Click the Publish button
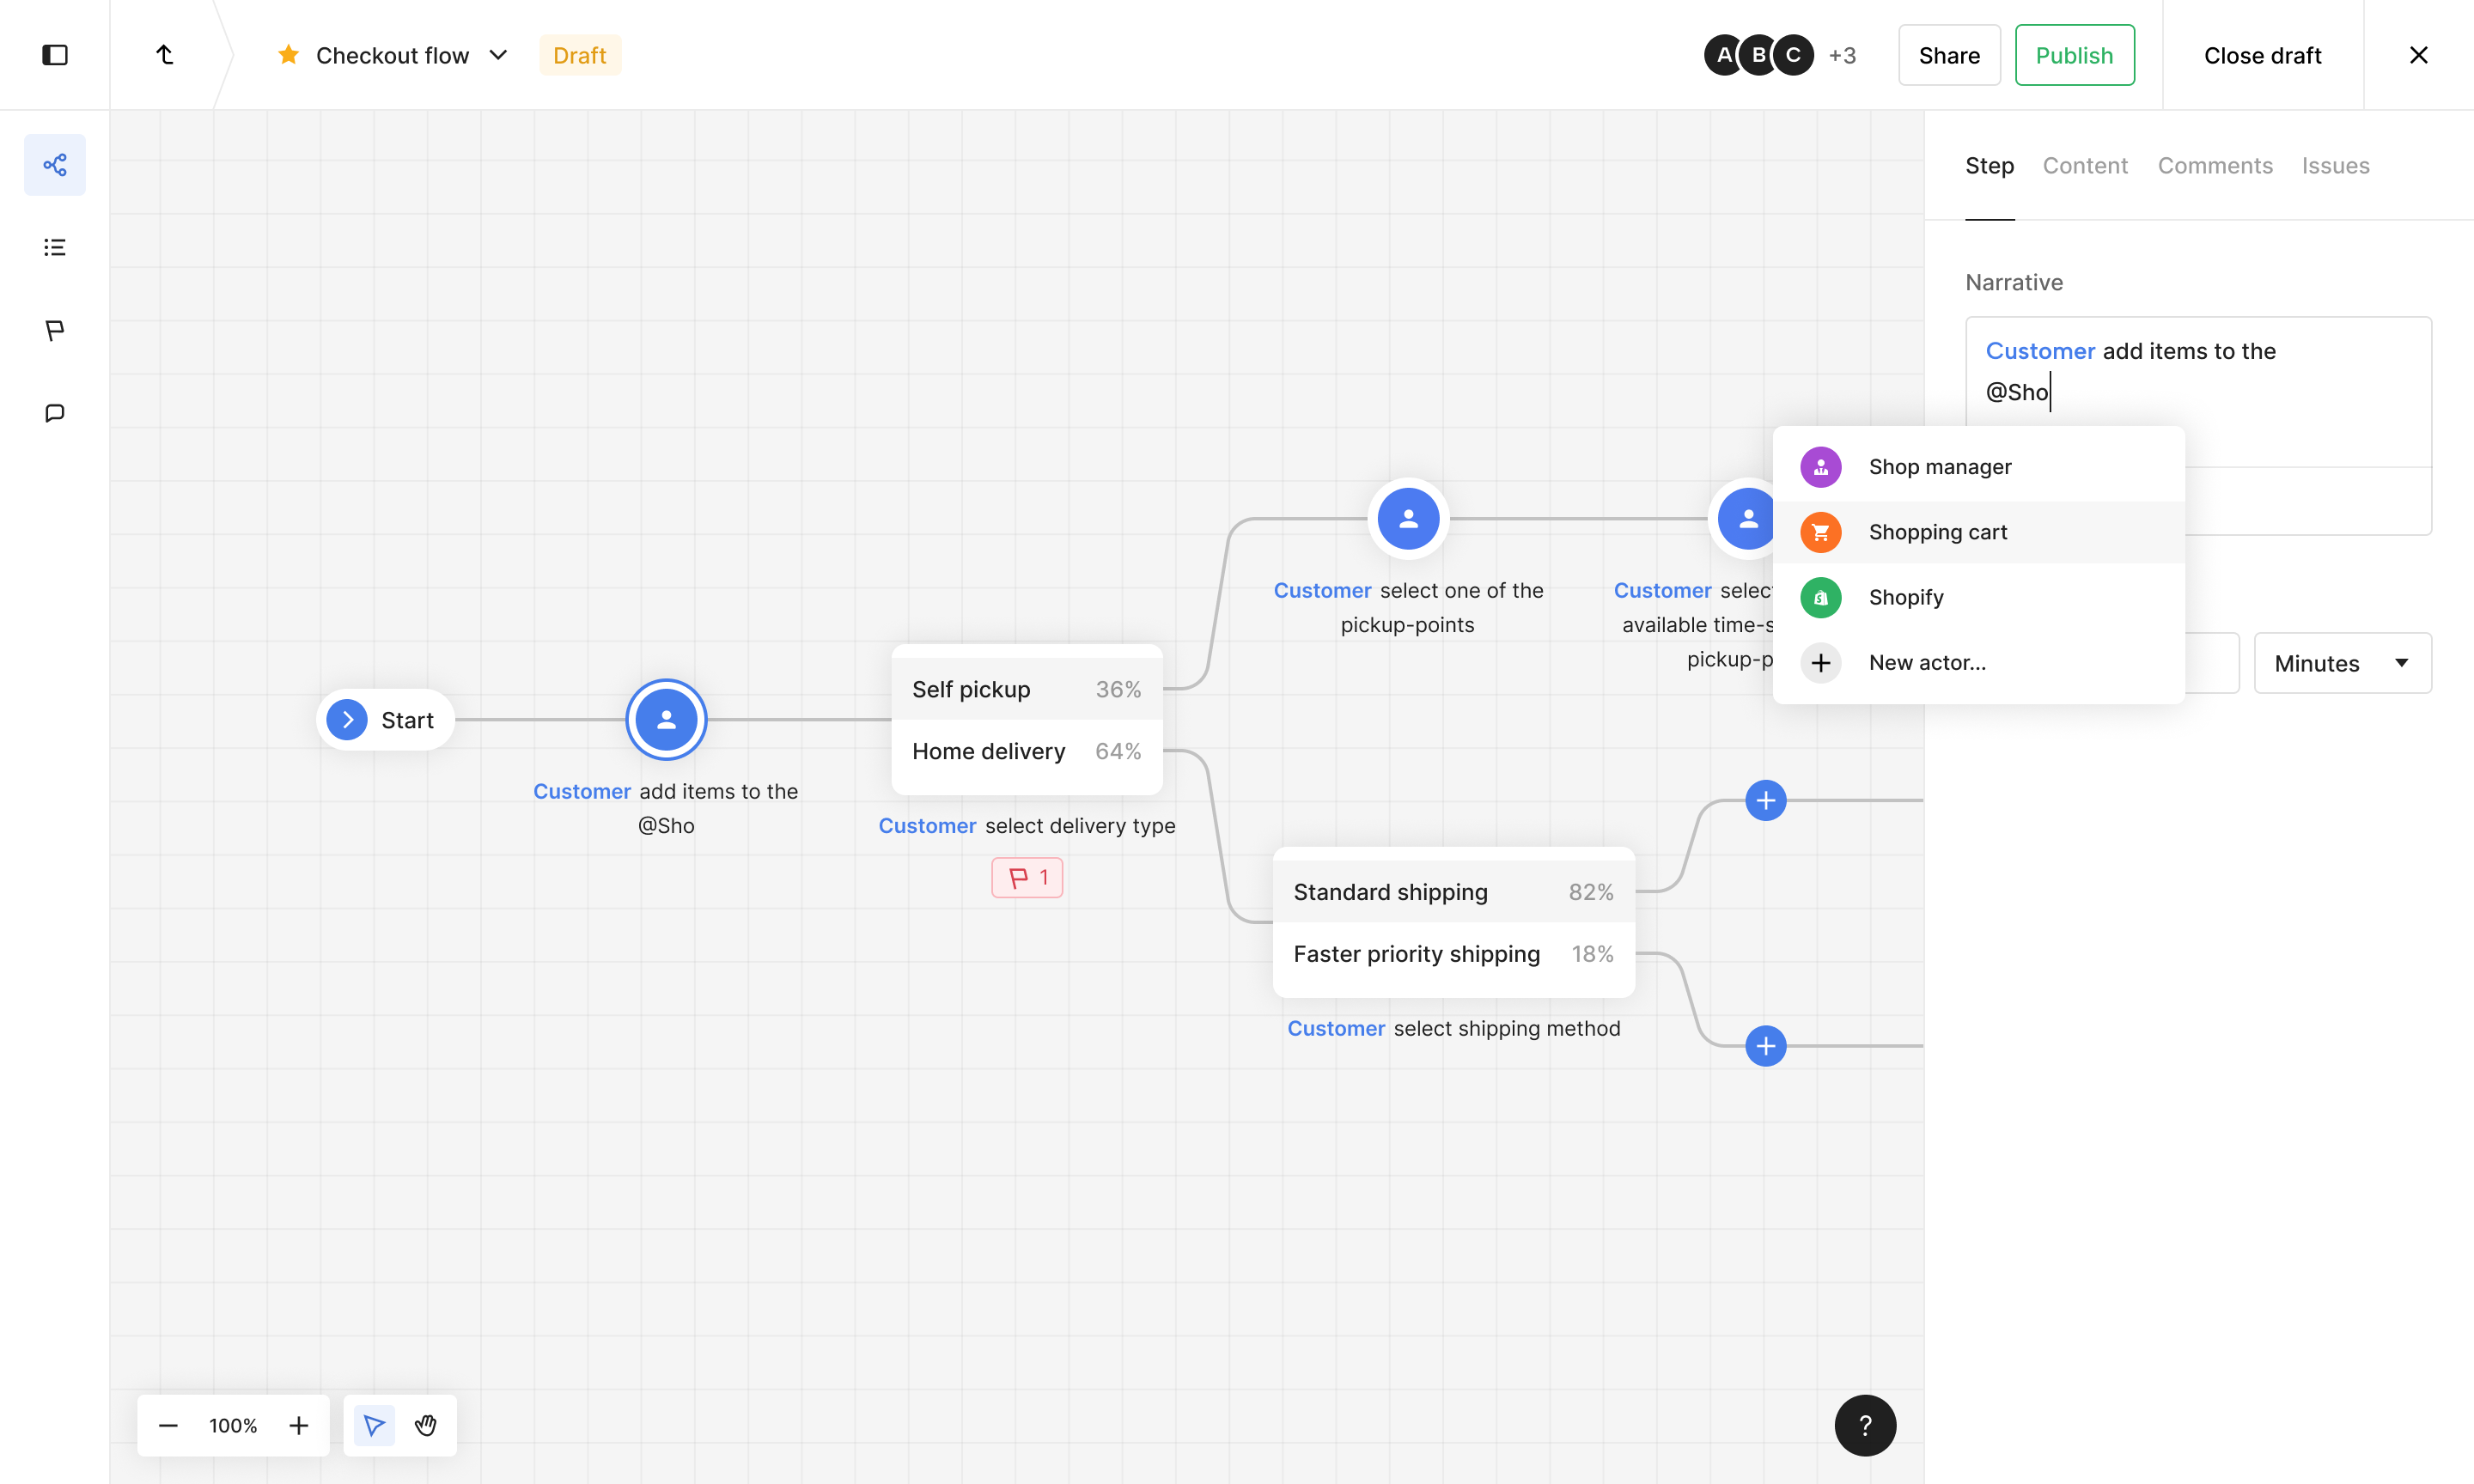 (x=2074, y=55)
